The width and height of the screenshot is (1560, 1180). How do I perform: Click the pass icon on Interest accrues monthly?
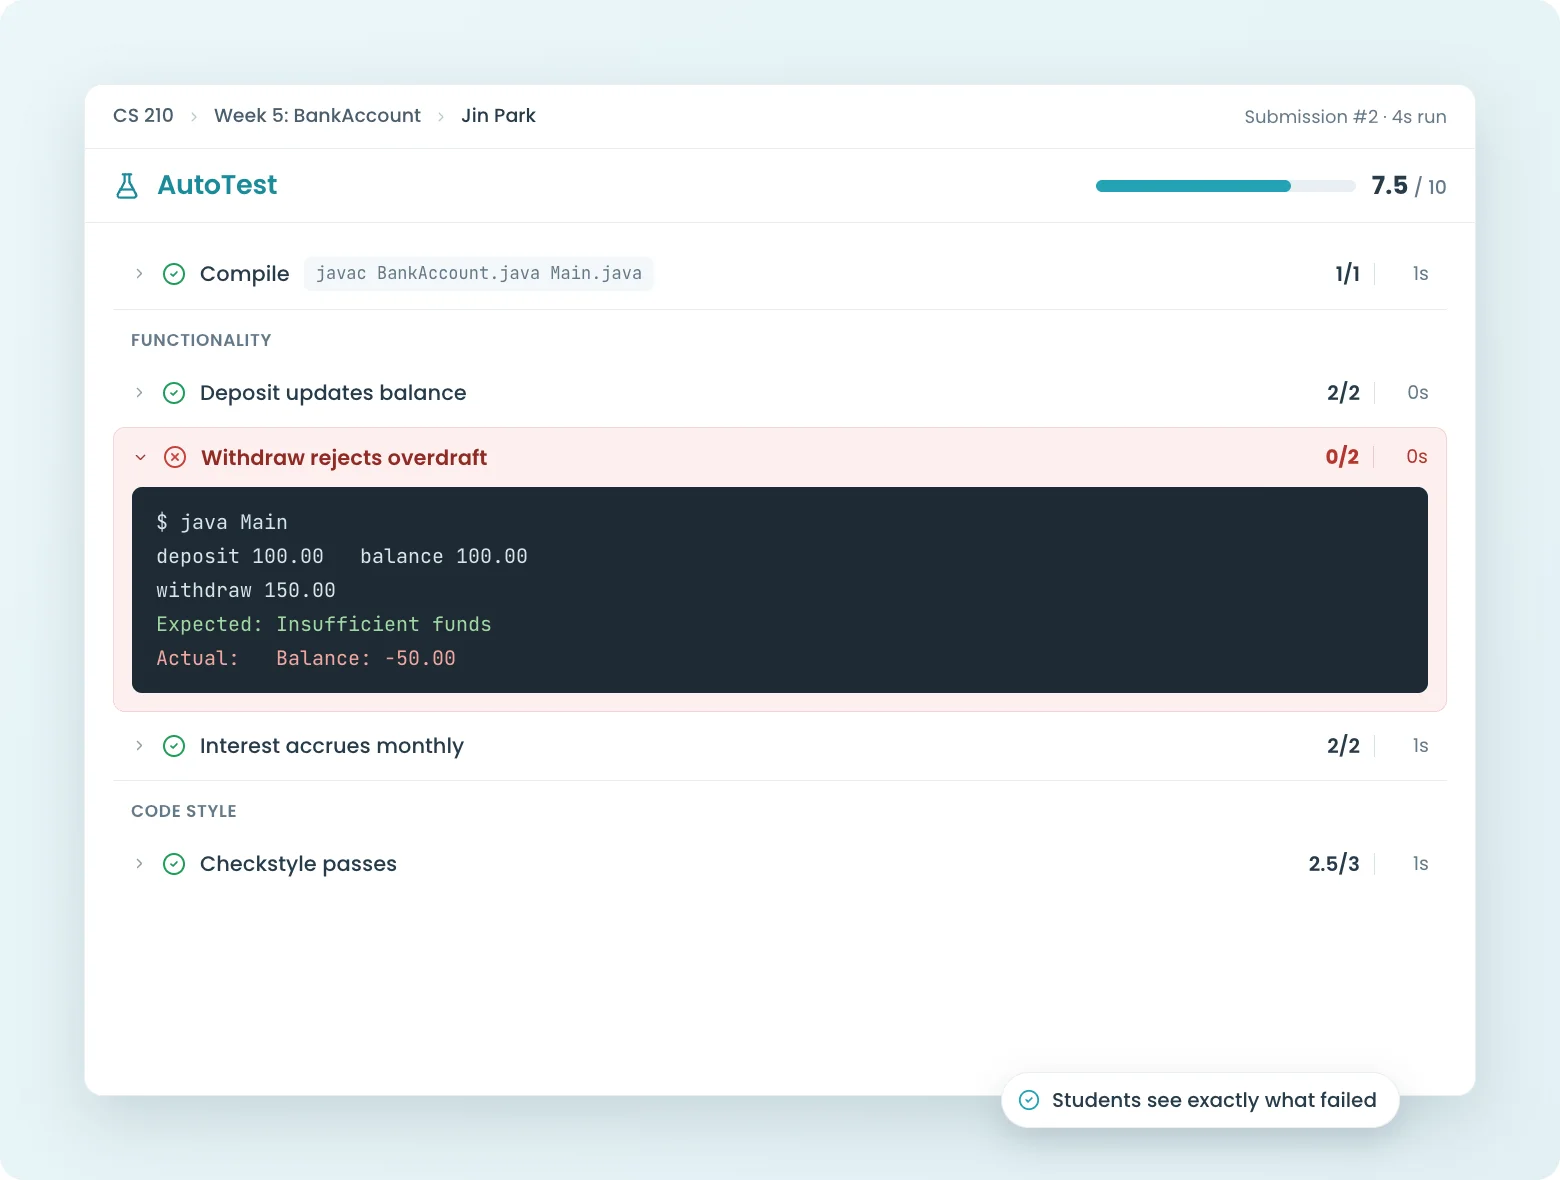174,746
